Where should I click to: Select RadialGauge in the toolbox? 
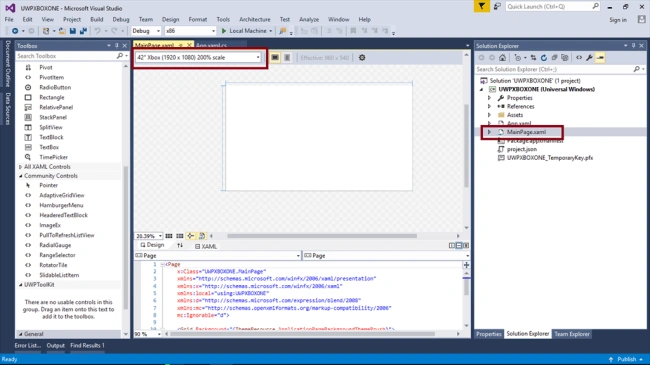pos(55,245)
